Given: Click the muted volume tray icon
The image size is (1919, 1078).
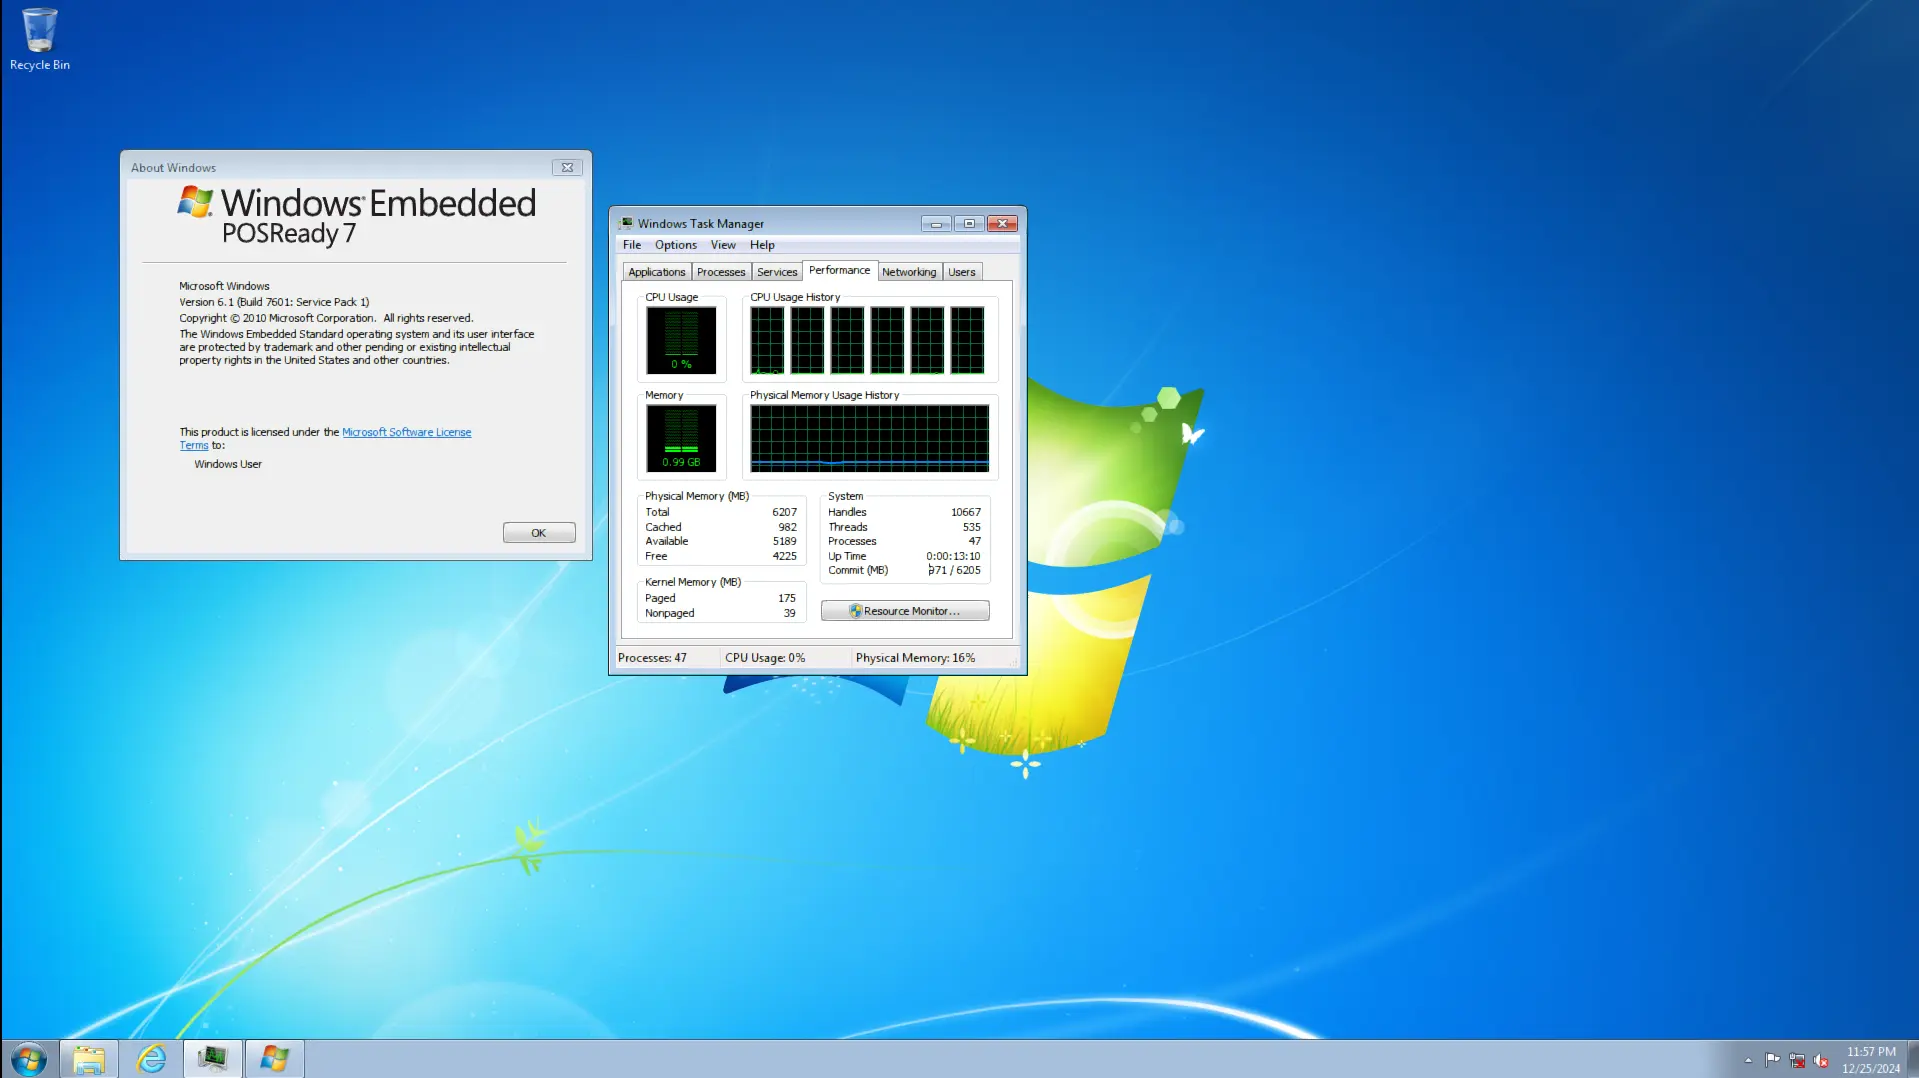Looking at the screenshot, I should (1821, 1060).
